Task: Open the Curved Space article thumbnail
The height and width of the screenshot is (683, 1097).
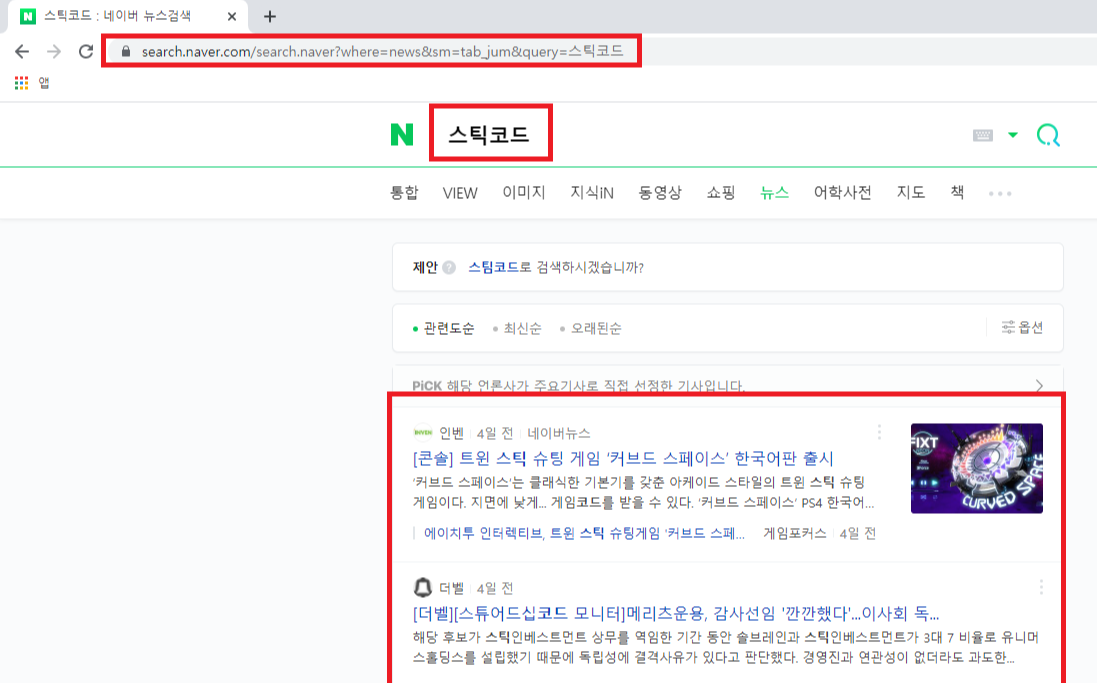Action: 977,468
